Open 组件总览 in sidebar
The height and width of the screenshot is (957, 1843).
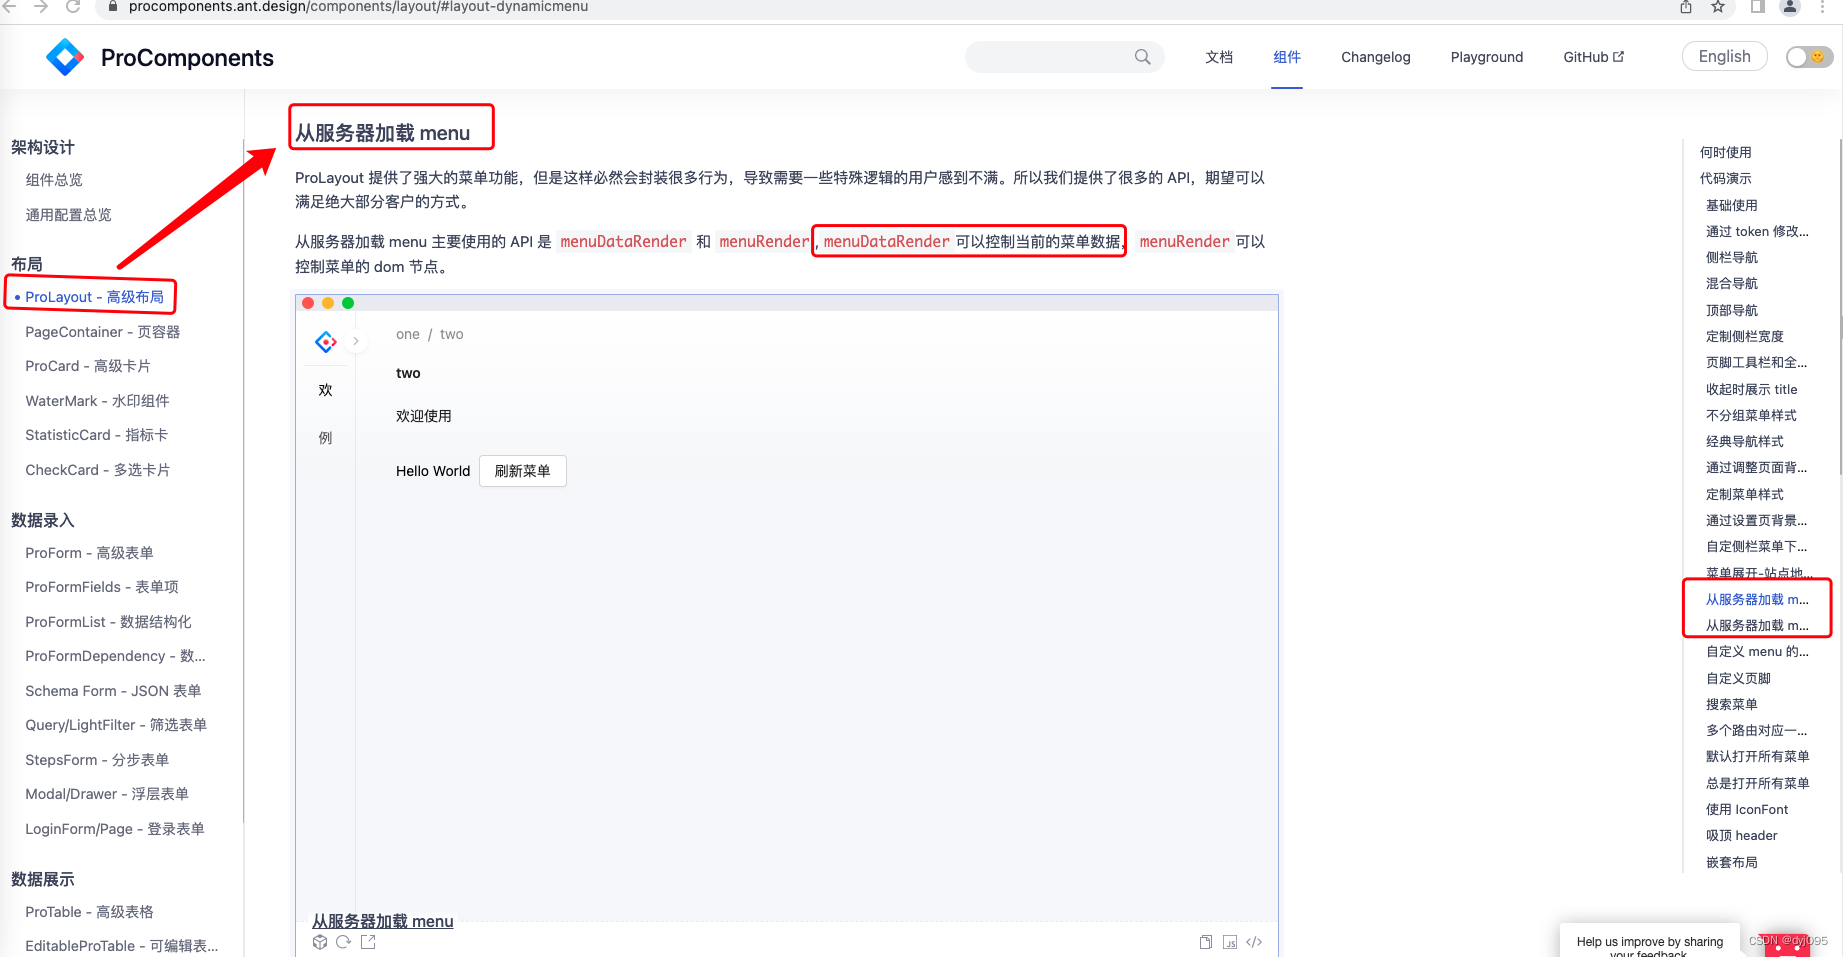tap(54, 180)
